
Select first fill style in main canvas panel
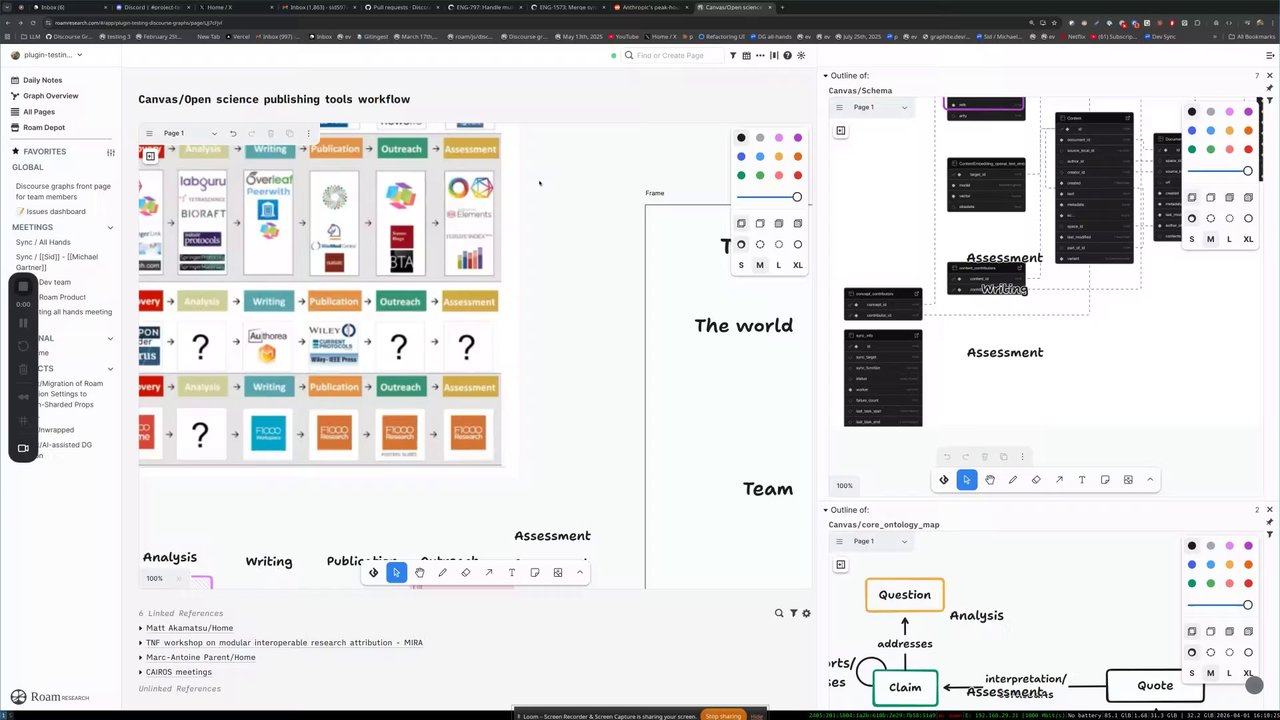point(741,223)
